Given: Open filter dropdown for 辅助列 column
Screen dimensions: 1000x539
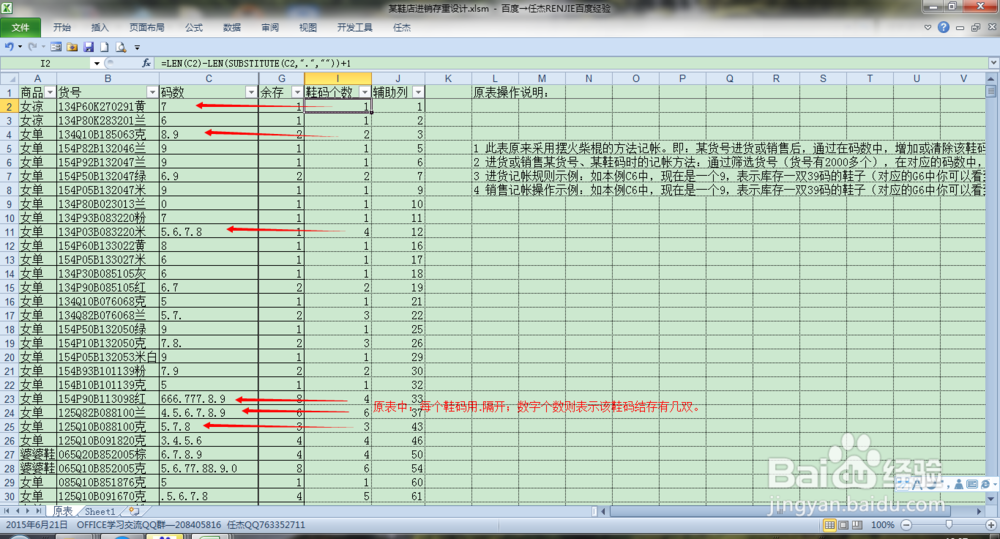Looking at the screenshot, I should click(418, 92).
